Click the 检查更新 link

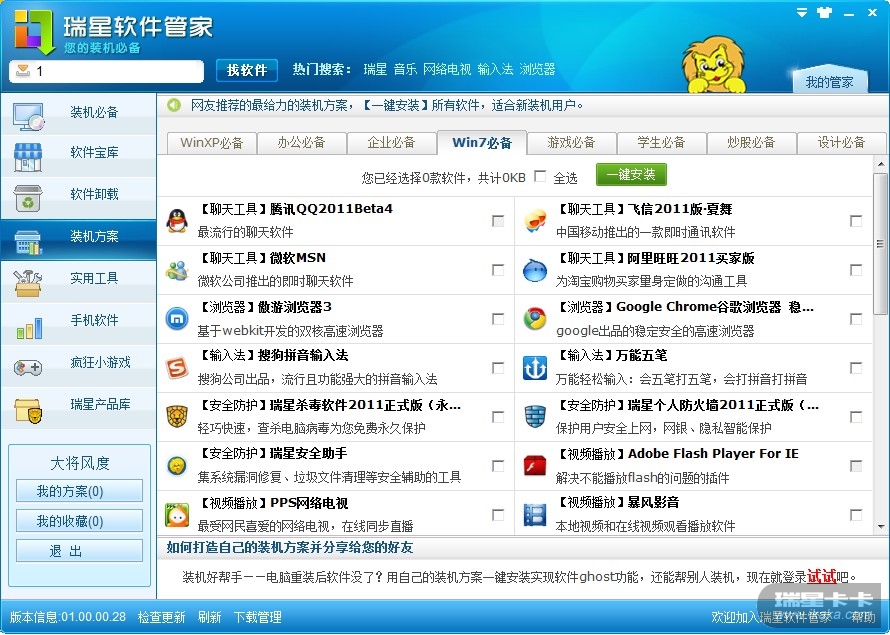coord(162,617)
